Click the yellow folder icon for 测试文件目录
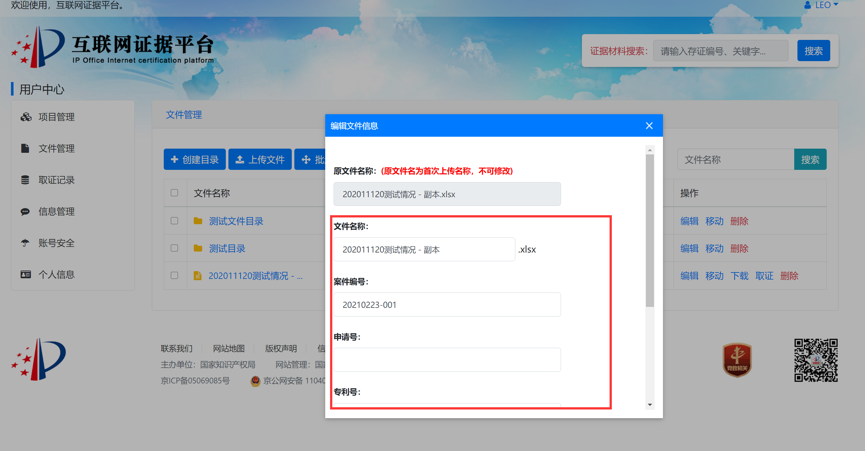Screen dimensions: 865x451 [x=198, y=221]
